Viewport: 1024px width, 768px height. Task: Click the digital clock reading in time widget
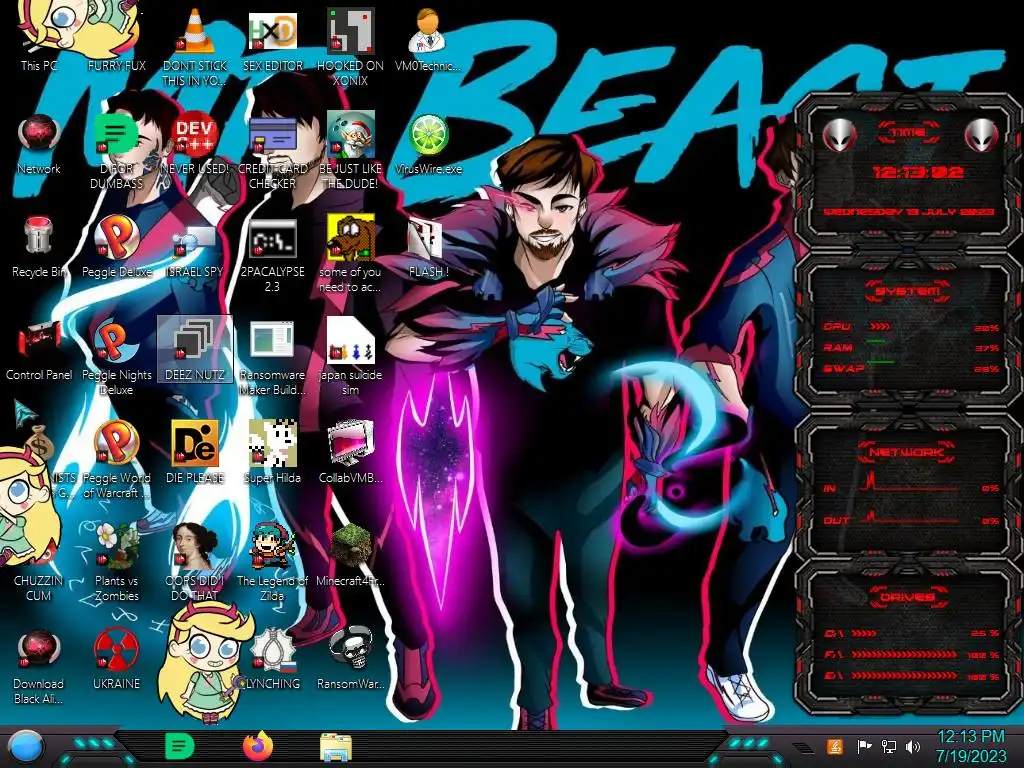(x=918, y=172)
